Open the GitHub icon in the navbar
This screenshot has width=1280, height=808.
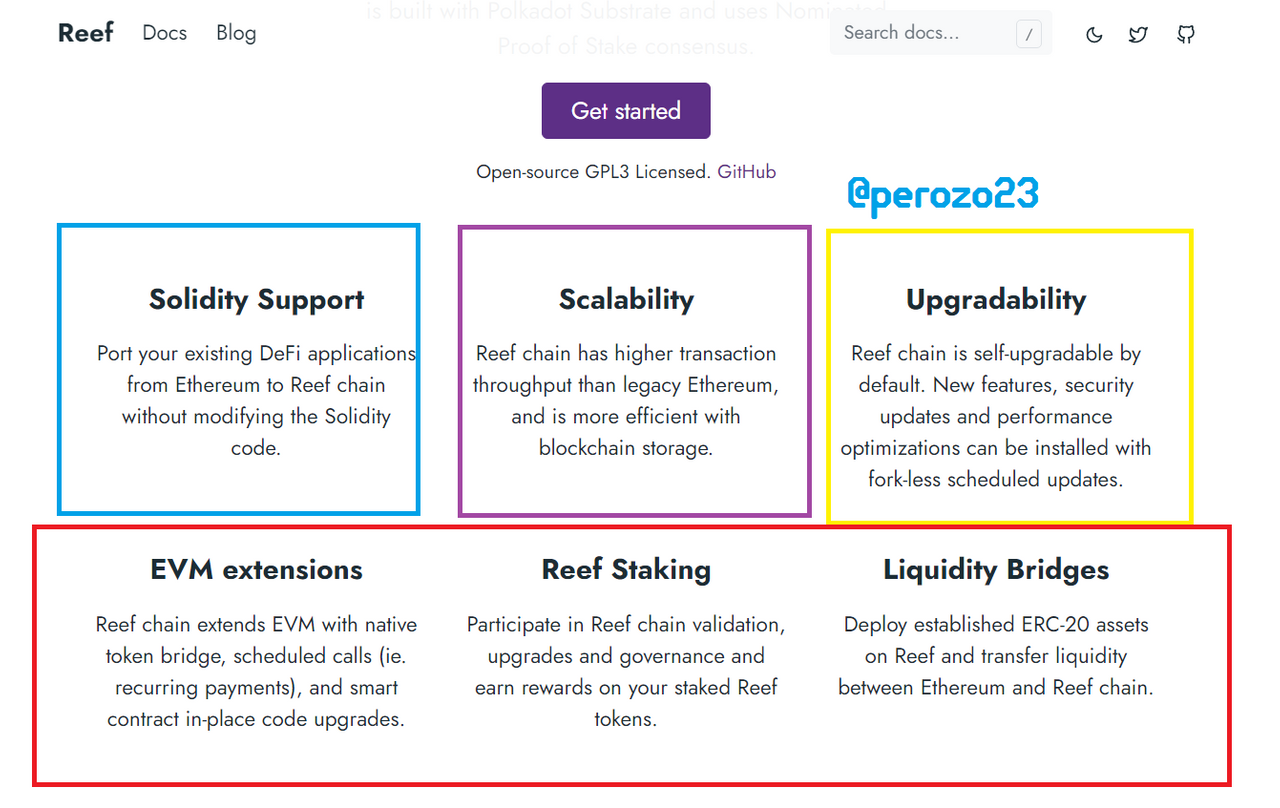[x=1186, y=35]
